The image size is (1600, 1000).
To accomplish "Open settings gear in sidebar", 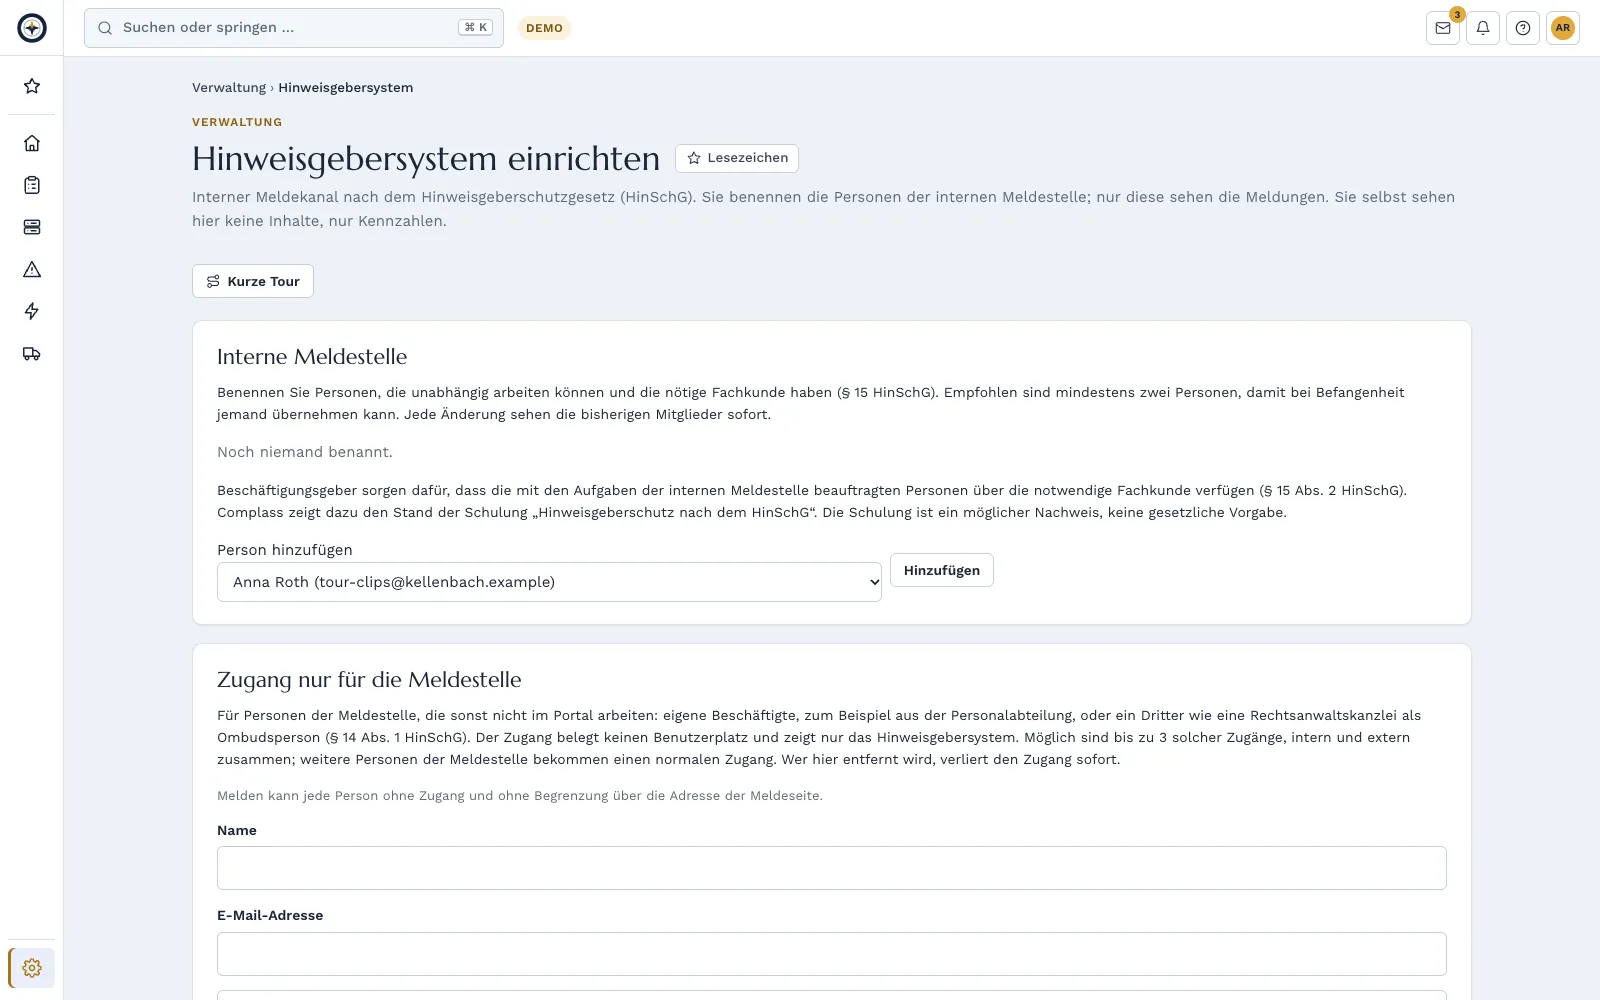I will [32, 968].
